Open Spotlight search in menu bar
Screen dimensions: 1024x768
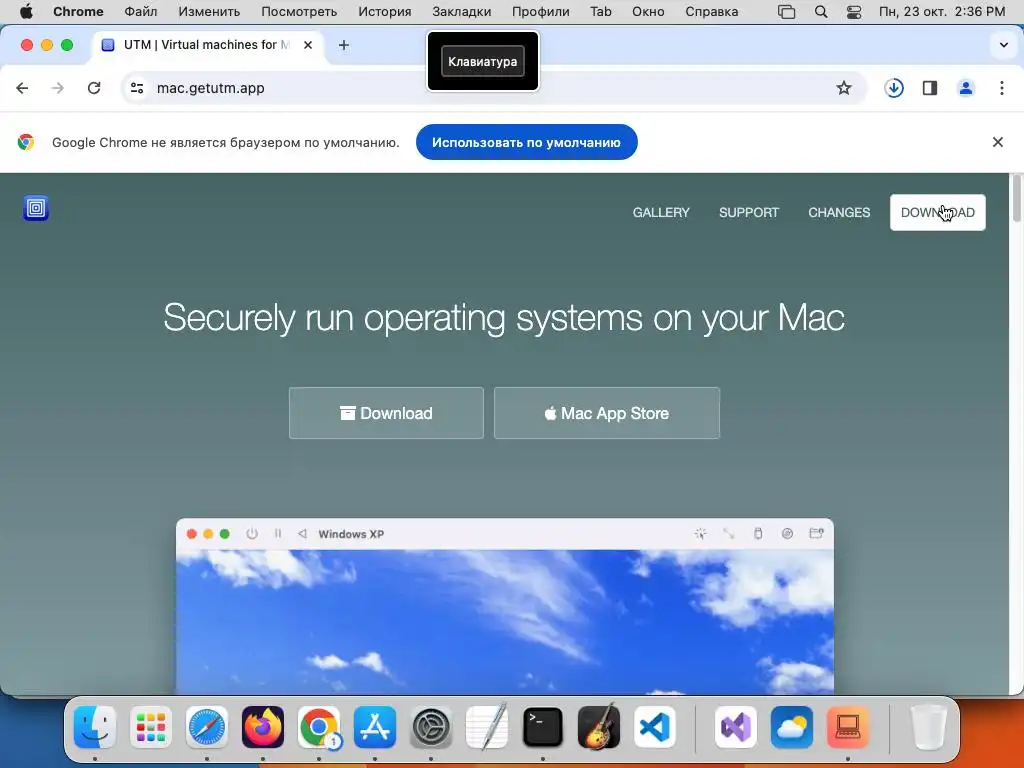(821, 12)
